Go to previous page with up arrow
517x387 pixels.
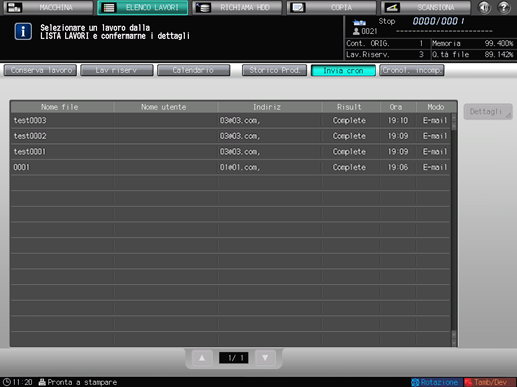tap(202, 358)
